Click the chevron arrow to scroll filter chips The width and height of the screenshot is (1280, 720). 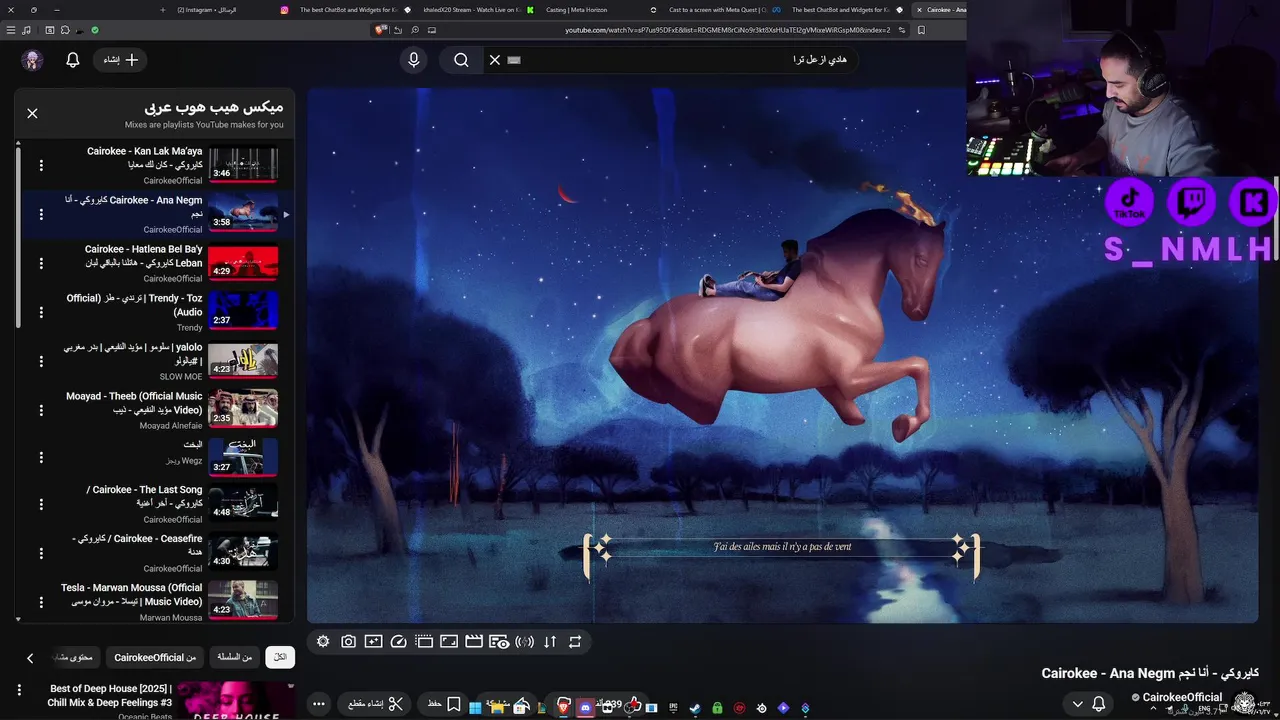click(30, 658)
